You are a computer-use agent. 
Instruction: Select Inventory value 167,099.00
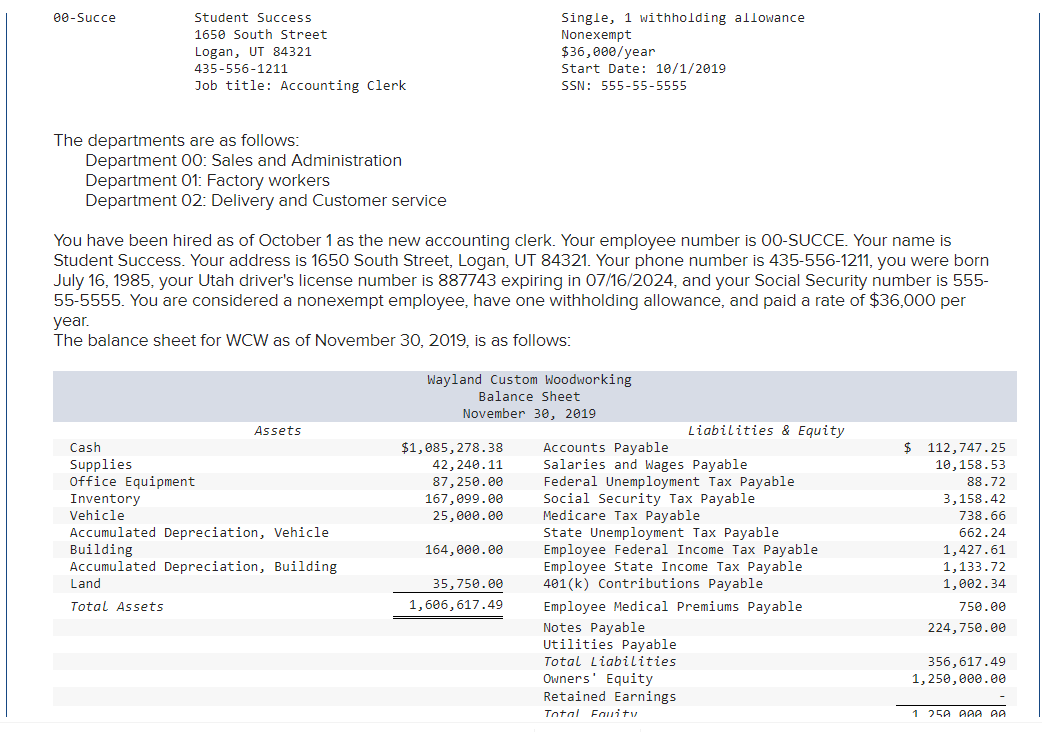(464, 498)
